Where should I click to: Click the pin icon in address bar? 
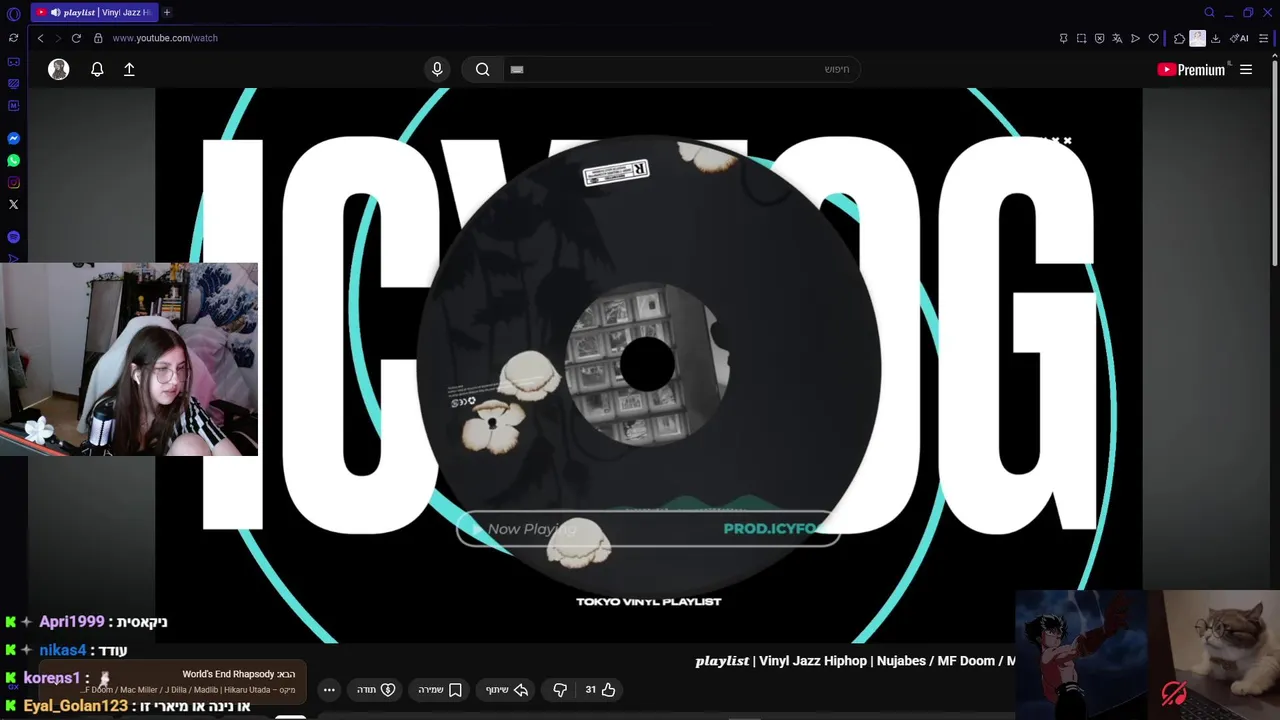click(1063, 38)
